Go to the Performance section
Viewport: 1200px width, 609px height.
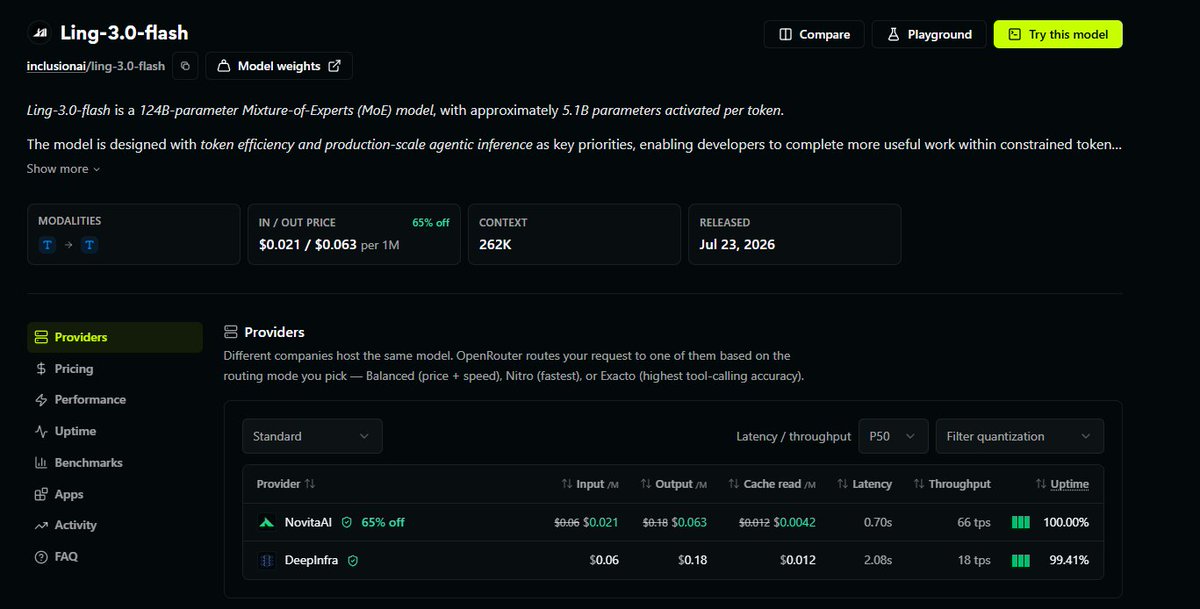click(80, 399)
